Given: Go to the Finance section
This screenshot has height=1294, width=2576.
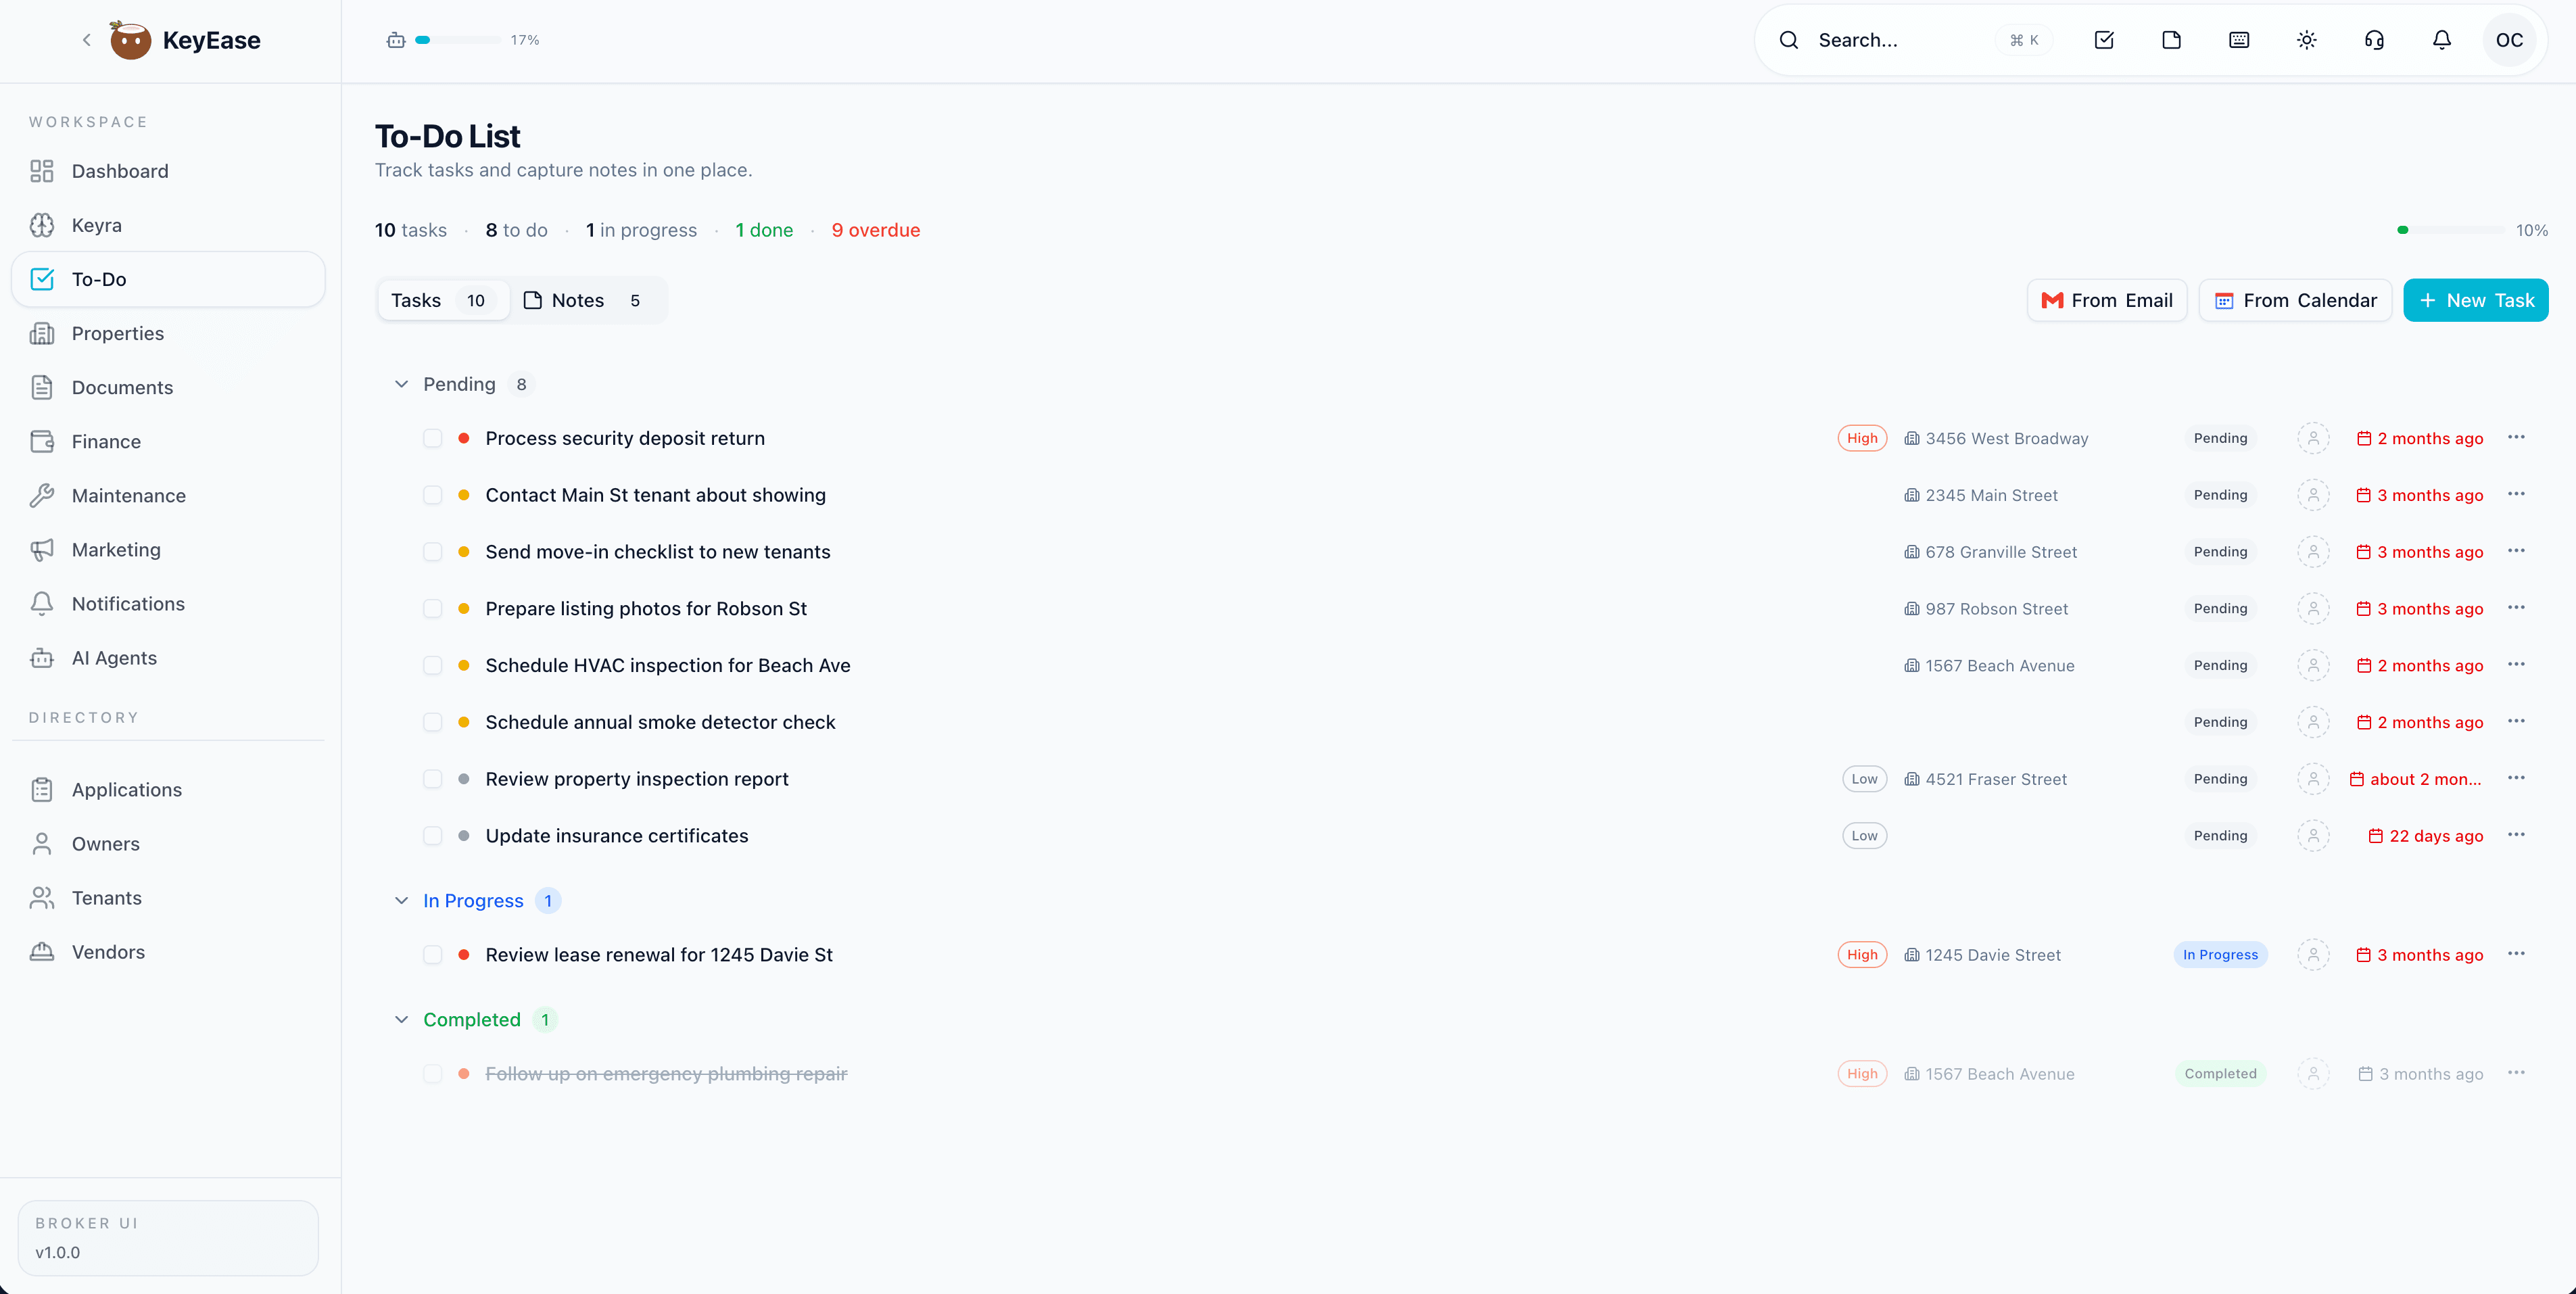Looking at the screenshot, I should click(107, 441).
